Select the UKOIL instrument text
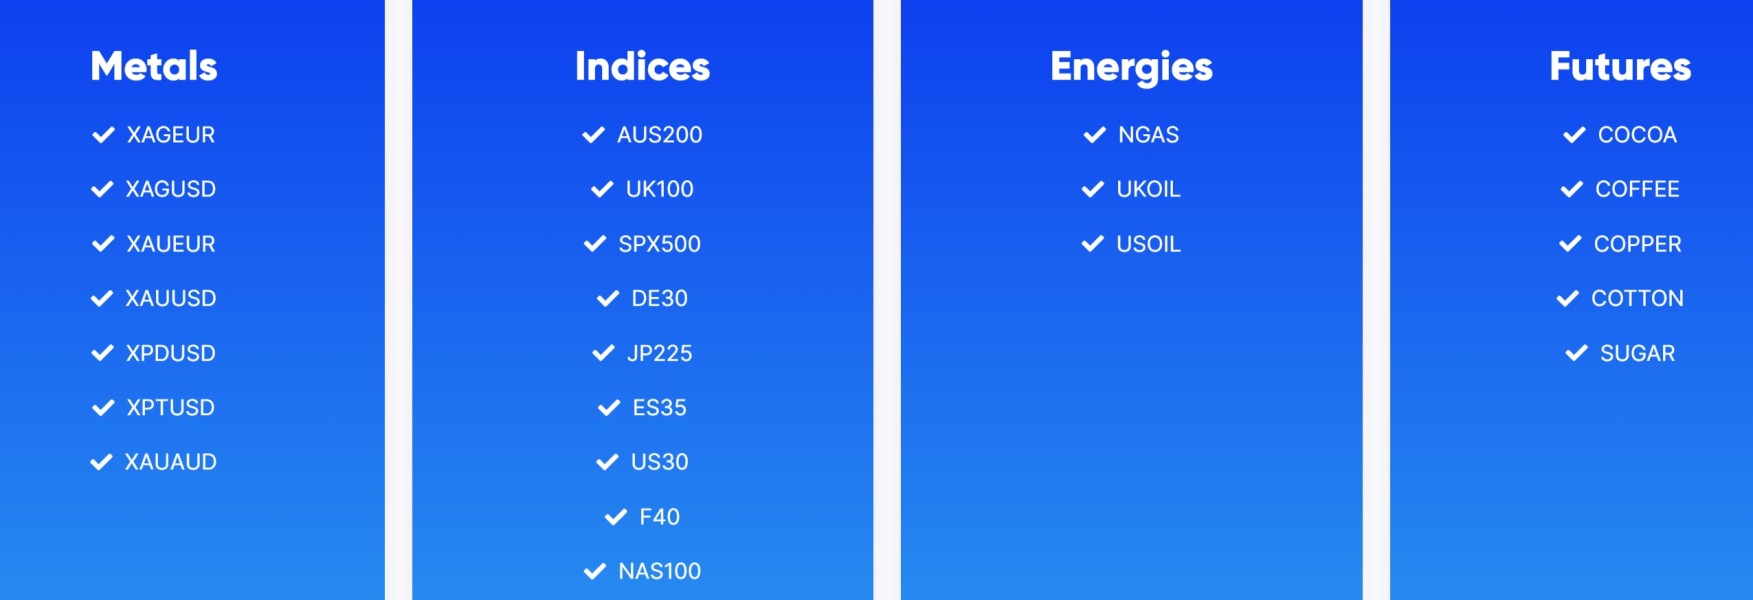 point(1148,189)
